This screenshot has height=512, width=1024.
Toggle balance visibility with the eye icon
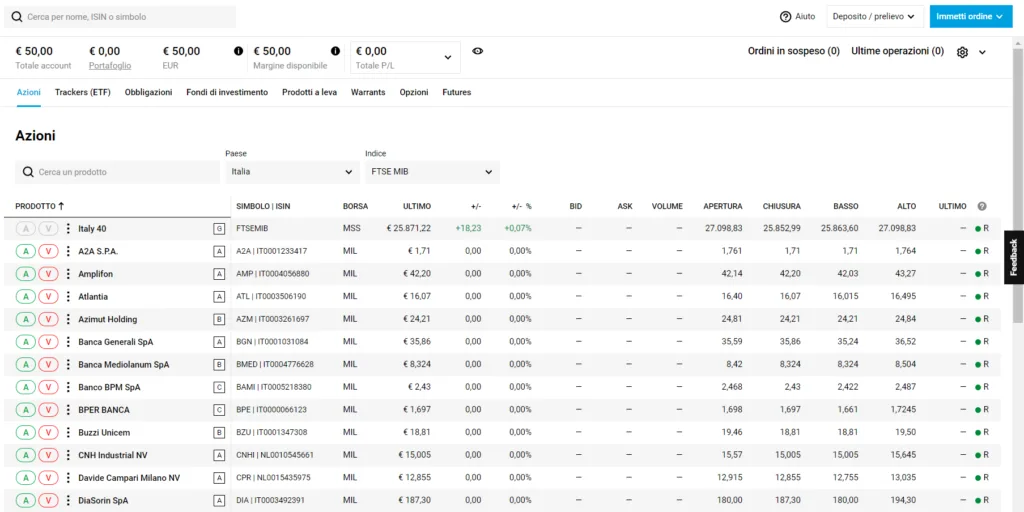coord(477,51)
